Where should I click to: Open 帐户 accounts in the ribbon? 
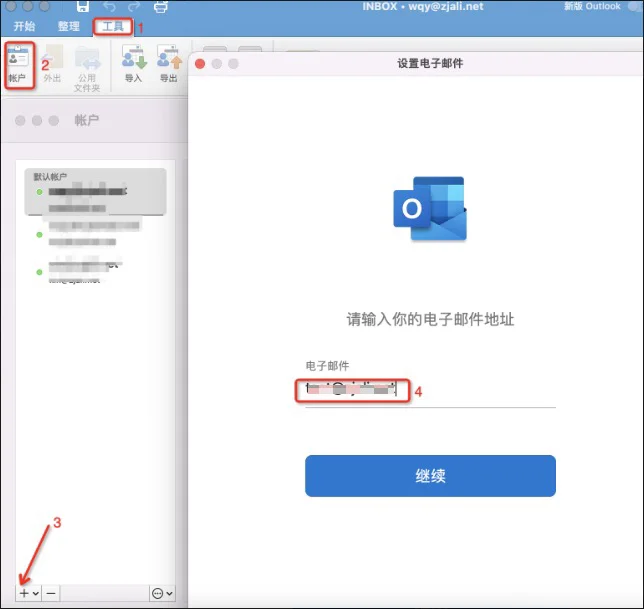[x=18, y=64]
